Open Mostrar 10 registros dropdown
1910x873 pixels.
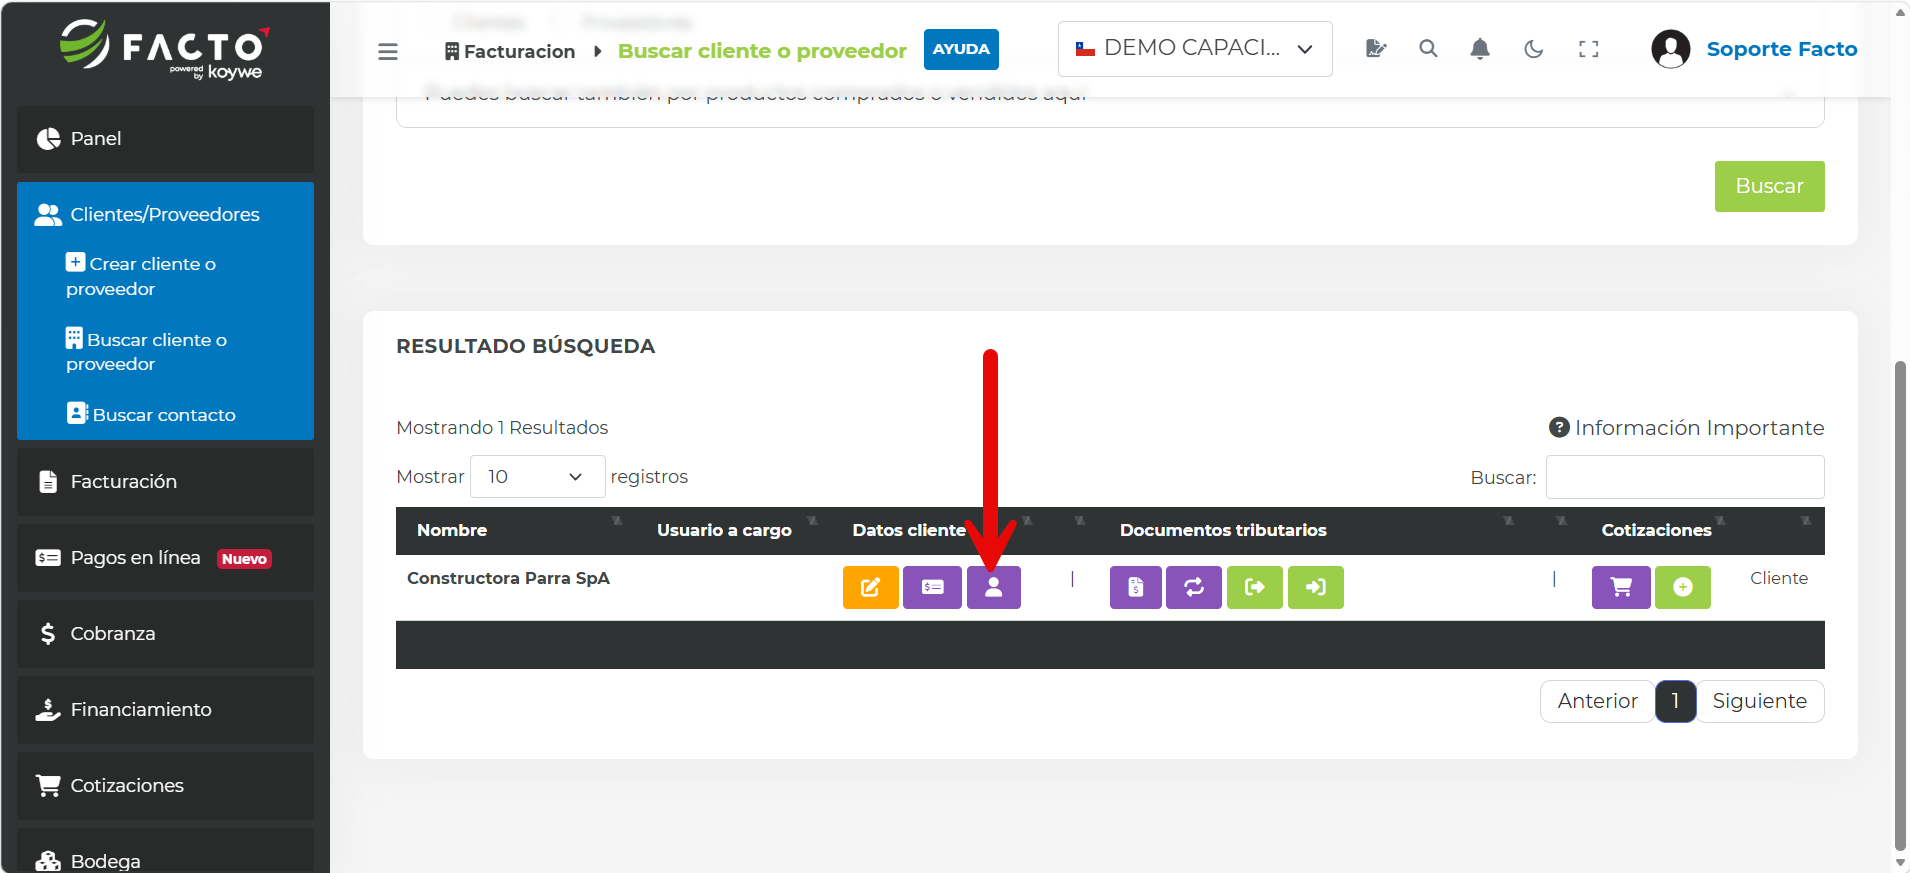[x=537, y=476]
